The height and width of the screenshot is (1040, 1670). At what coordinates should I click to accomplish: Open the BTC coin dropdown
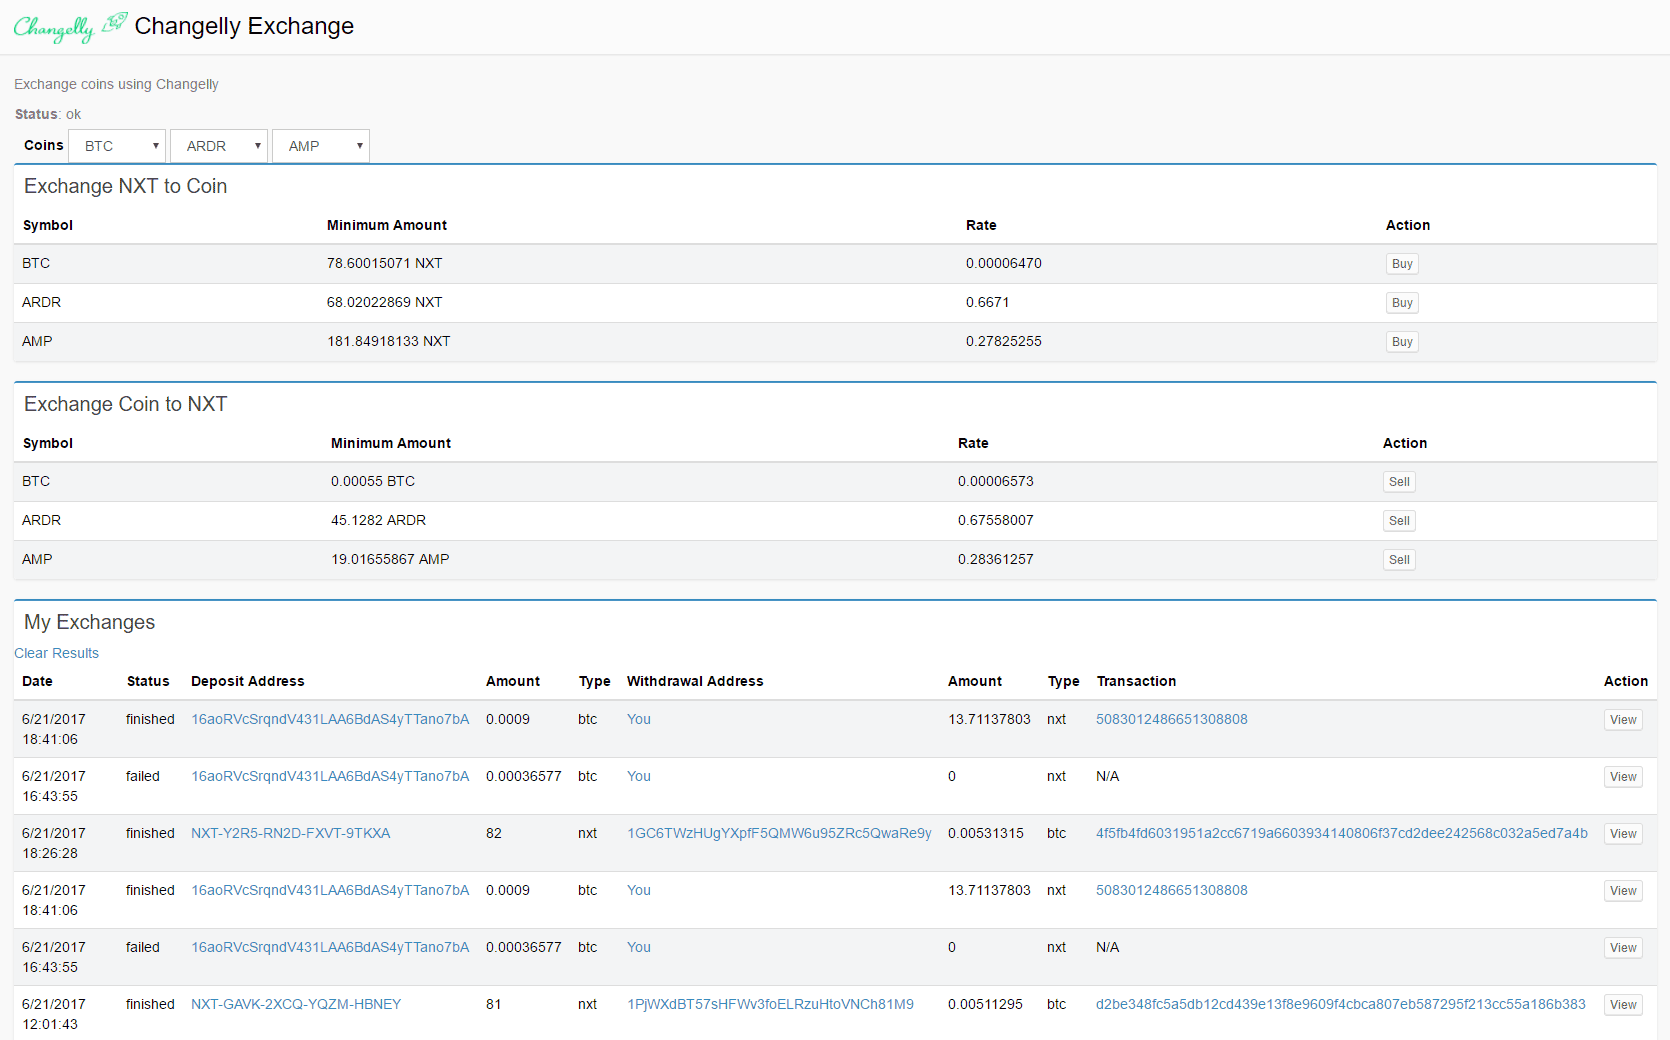[117, 146]
